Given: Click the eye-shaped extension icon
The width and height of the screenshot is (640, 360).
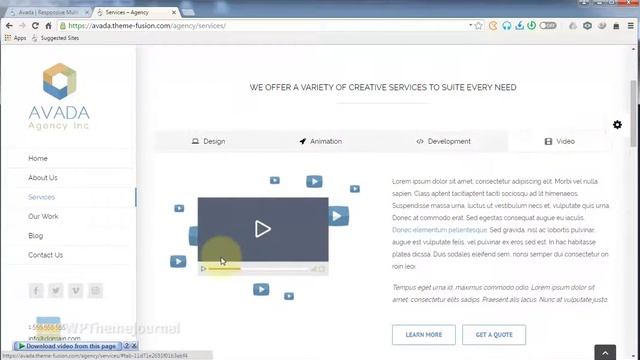Looking at the screenshot, I should (587, 26).
